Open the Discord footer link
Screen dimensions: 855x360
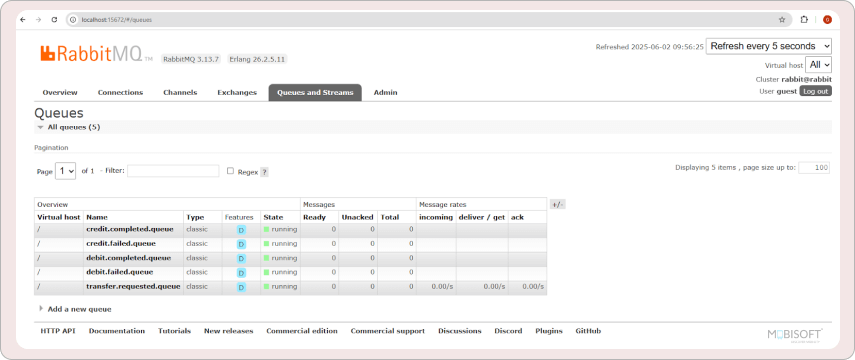click(x=508, y=331)
